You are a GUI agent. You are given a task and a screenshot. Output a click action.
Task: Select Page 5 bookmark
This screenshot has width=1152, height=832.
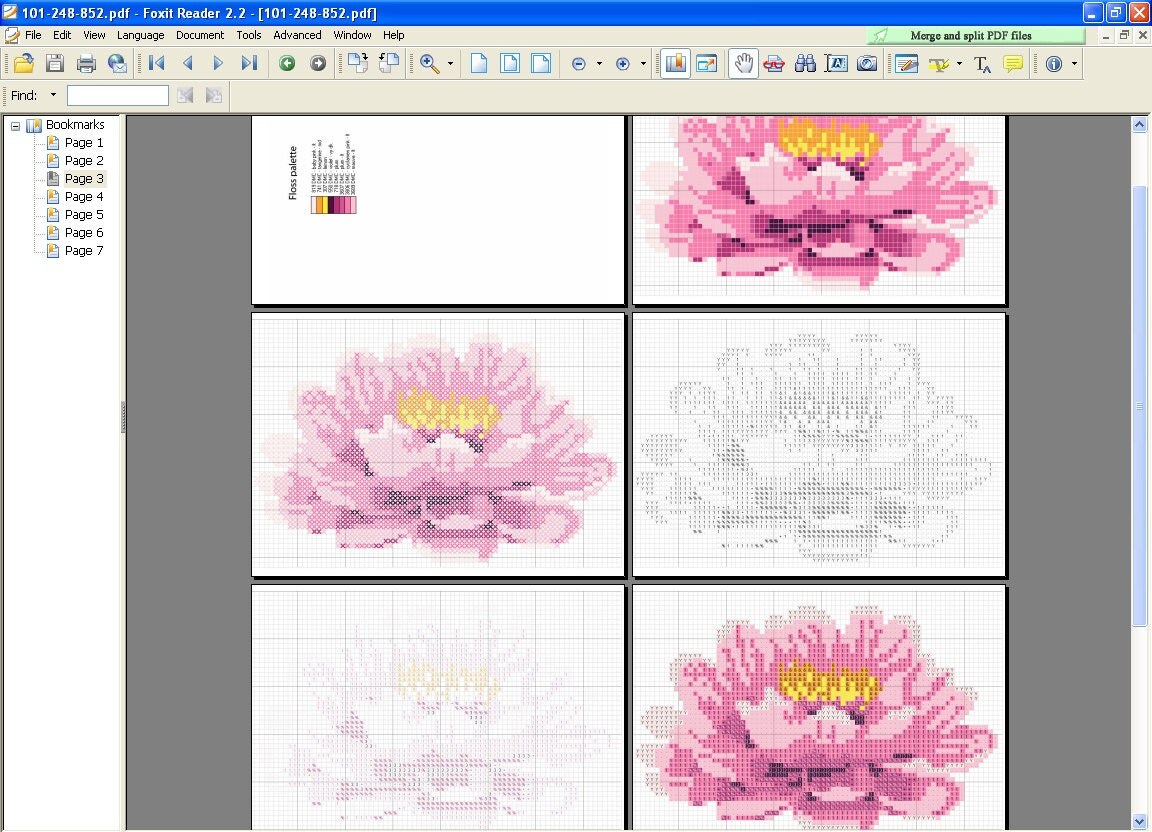coord(83,214)
